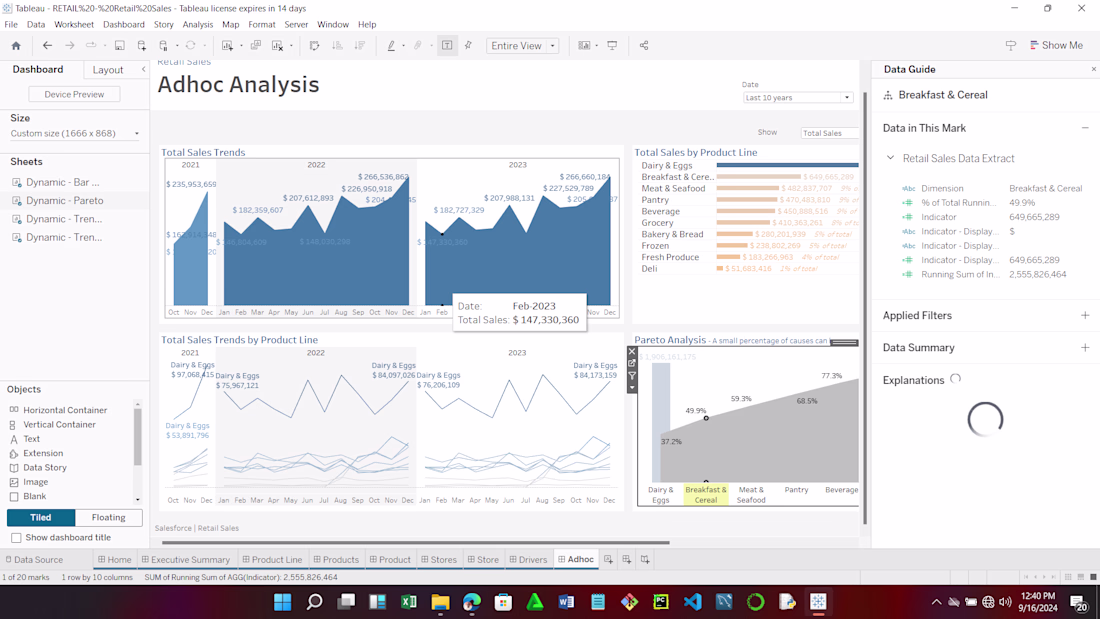This screenshot has width=1100, height=619.
Task: Click the Pause Auto Updates toolbar icon
Action: pos(163,46)
